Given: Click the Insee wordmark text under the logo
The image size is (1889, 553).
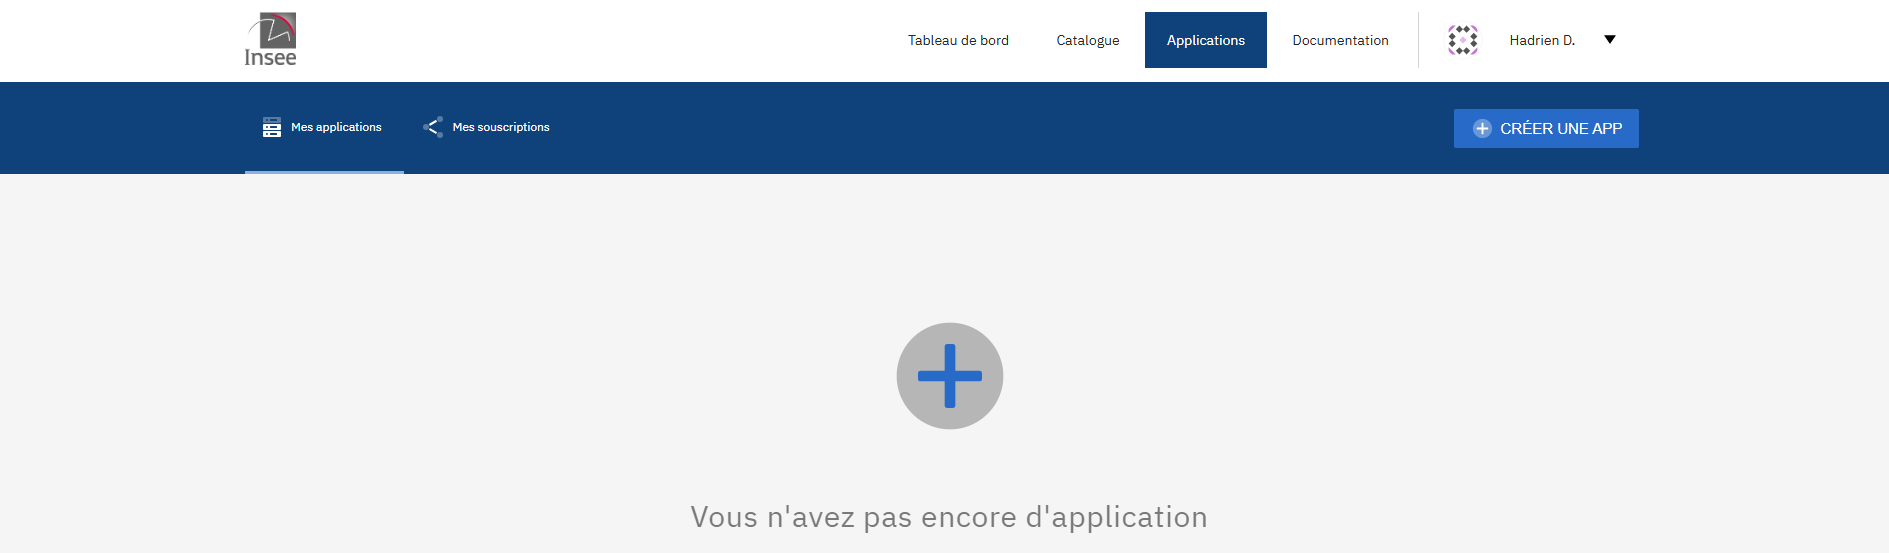Looking at the screenshot, I should coord(270,58).
